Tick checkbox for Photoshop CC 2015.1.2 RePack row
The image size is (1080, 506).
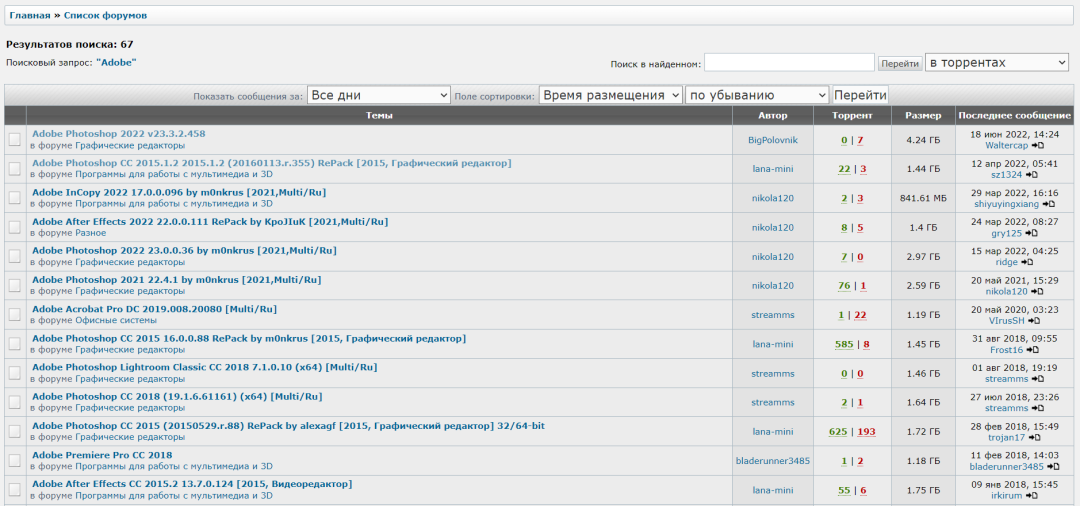tap(14, 169)
